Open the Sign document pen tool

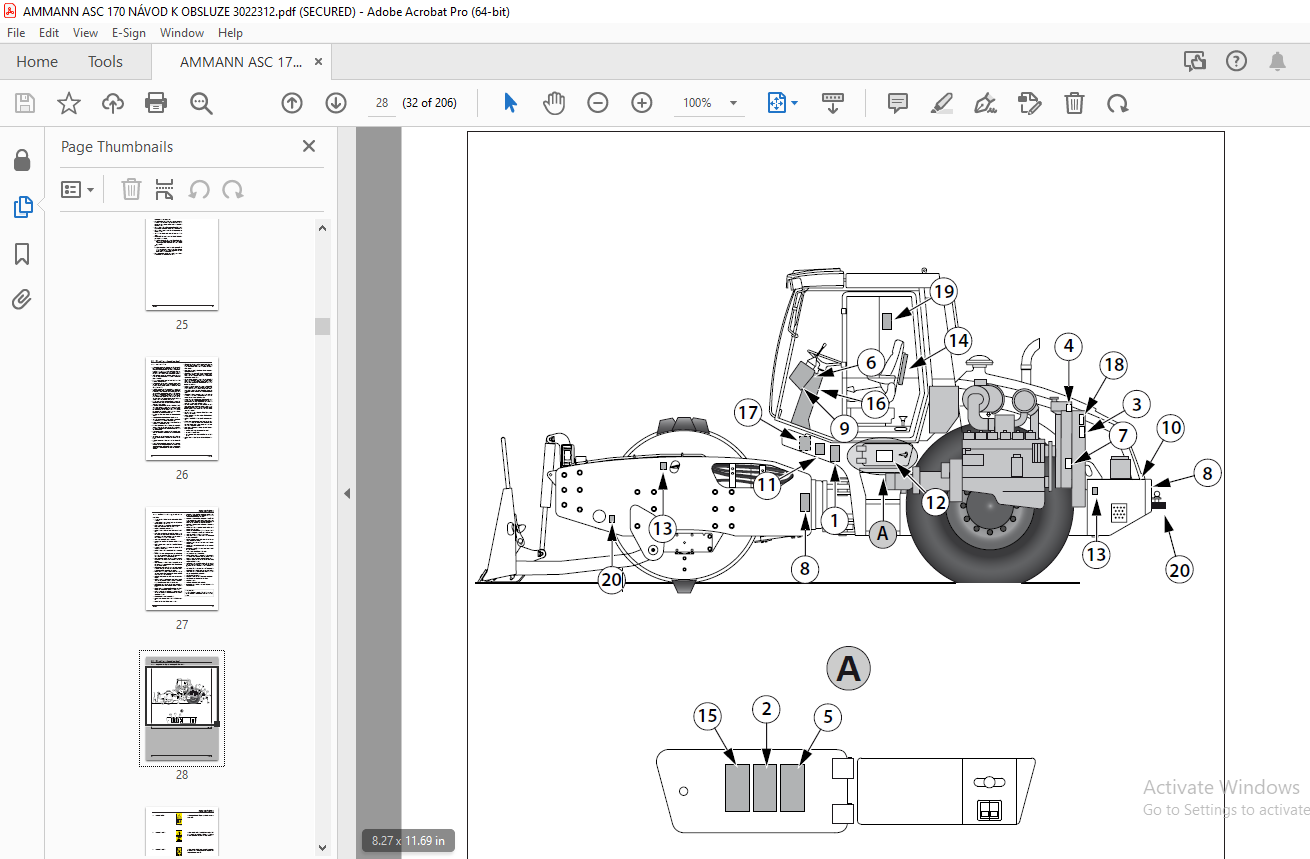[x=985, y=103]
